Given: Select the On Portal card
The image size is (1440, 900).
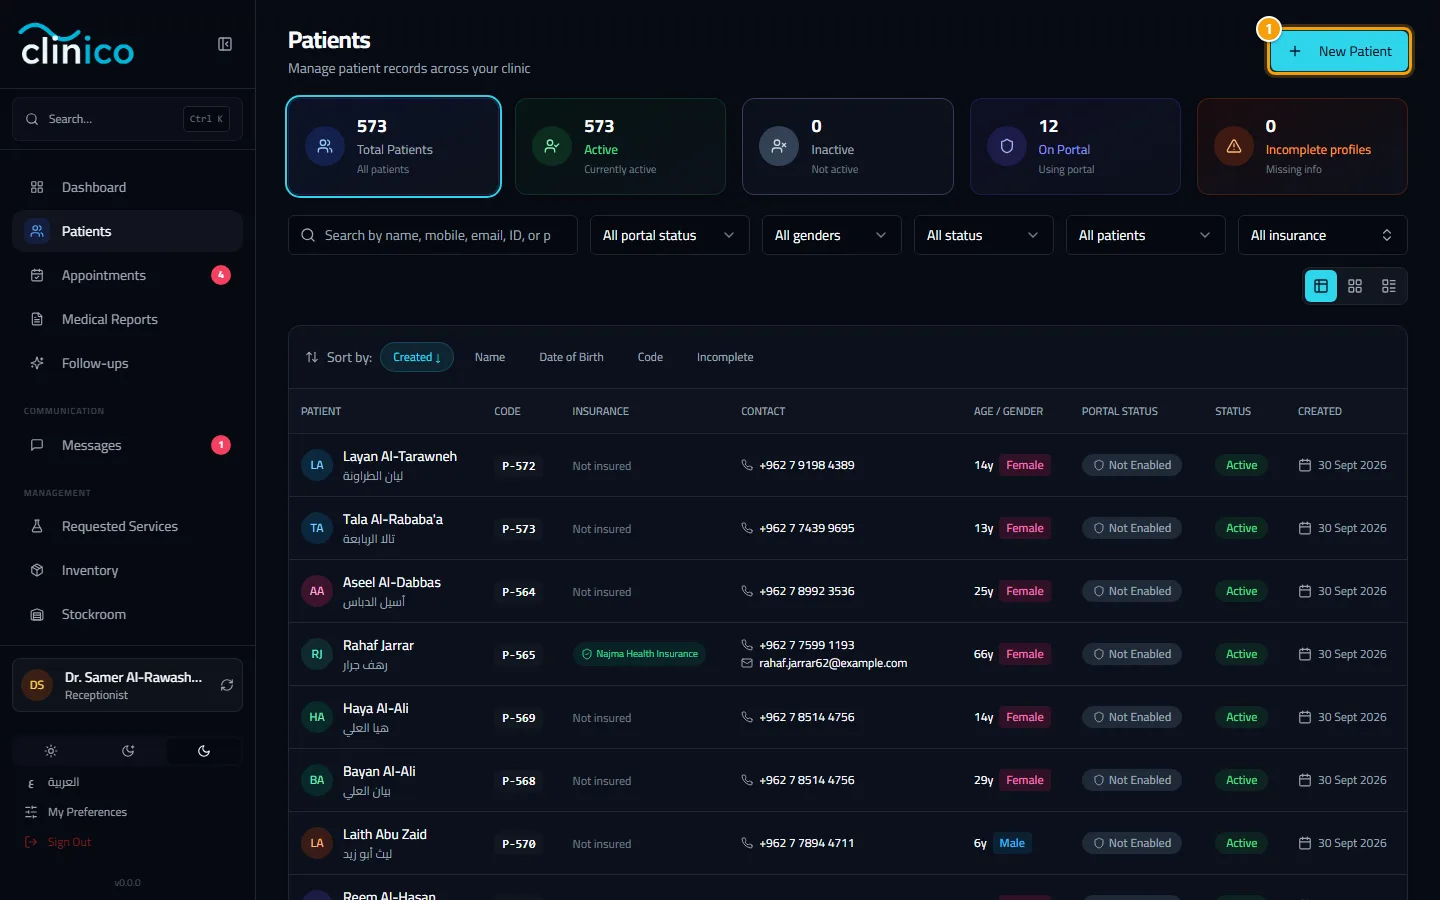Looking at the screenshot, I should click(1075, 146).
